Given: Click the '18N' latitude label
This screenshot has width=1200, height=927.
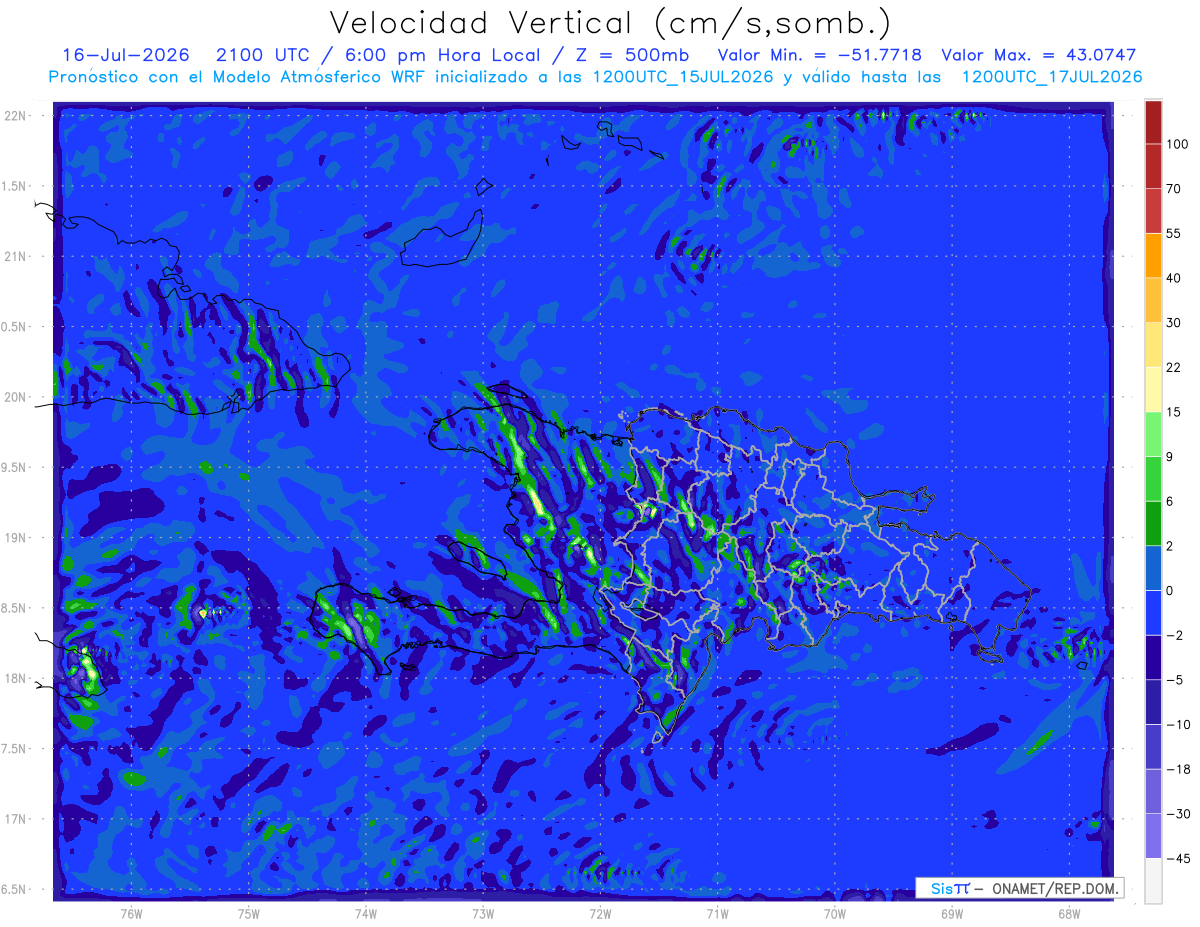Looking at the screenshot, I should coord(15,679).
